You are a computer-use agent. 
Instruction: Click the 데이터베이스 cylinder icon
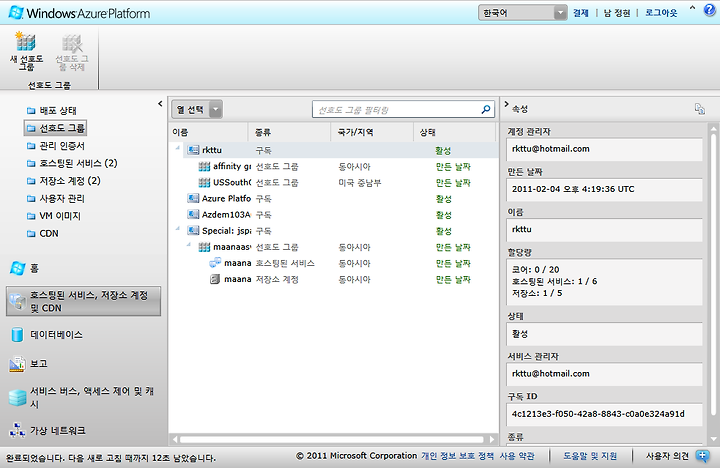coord(17,334)
